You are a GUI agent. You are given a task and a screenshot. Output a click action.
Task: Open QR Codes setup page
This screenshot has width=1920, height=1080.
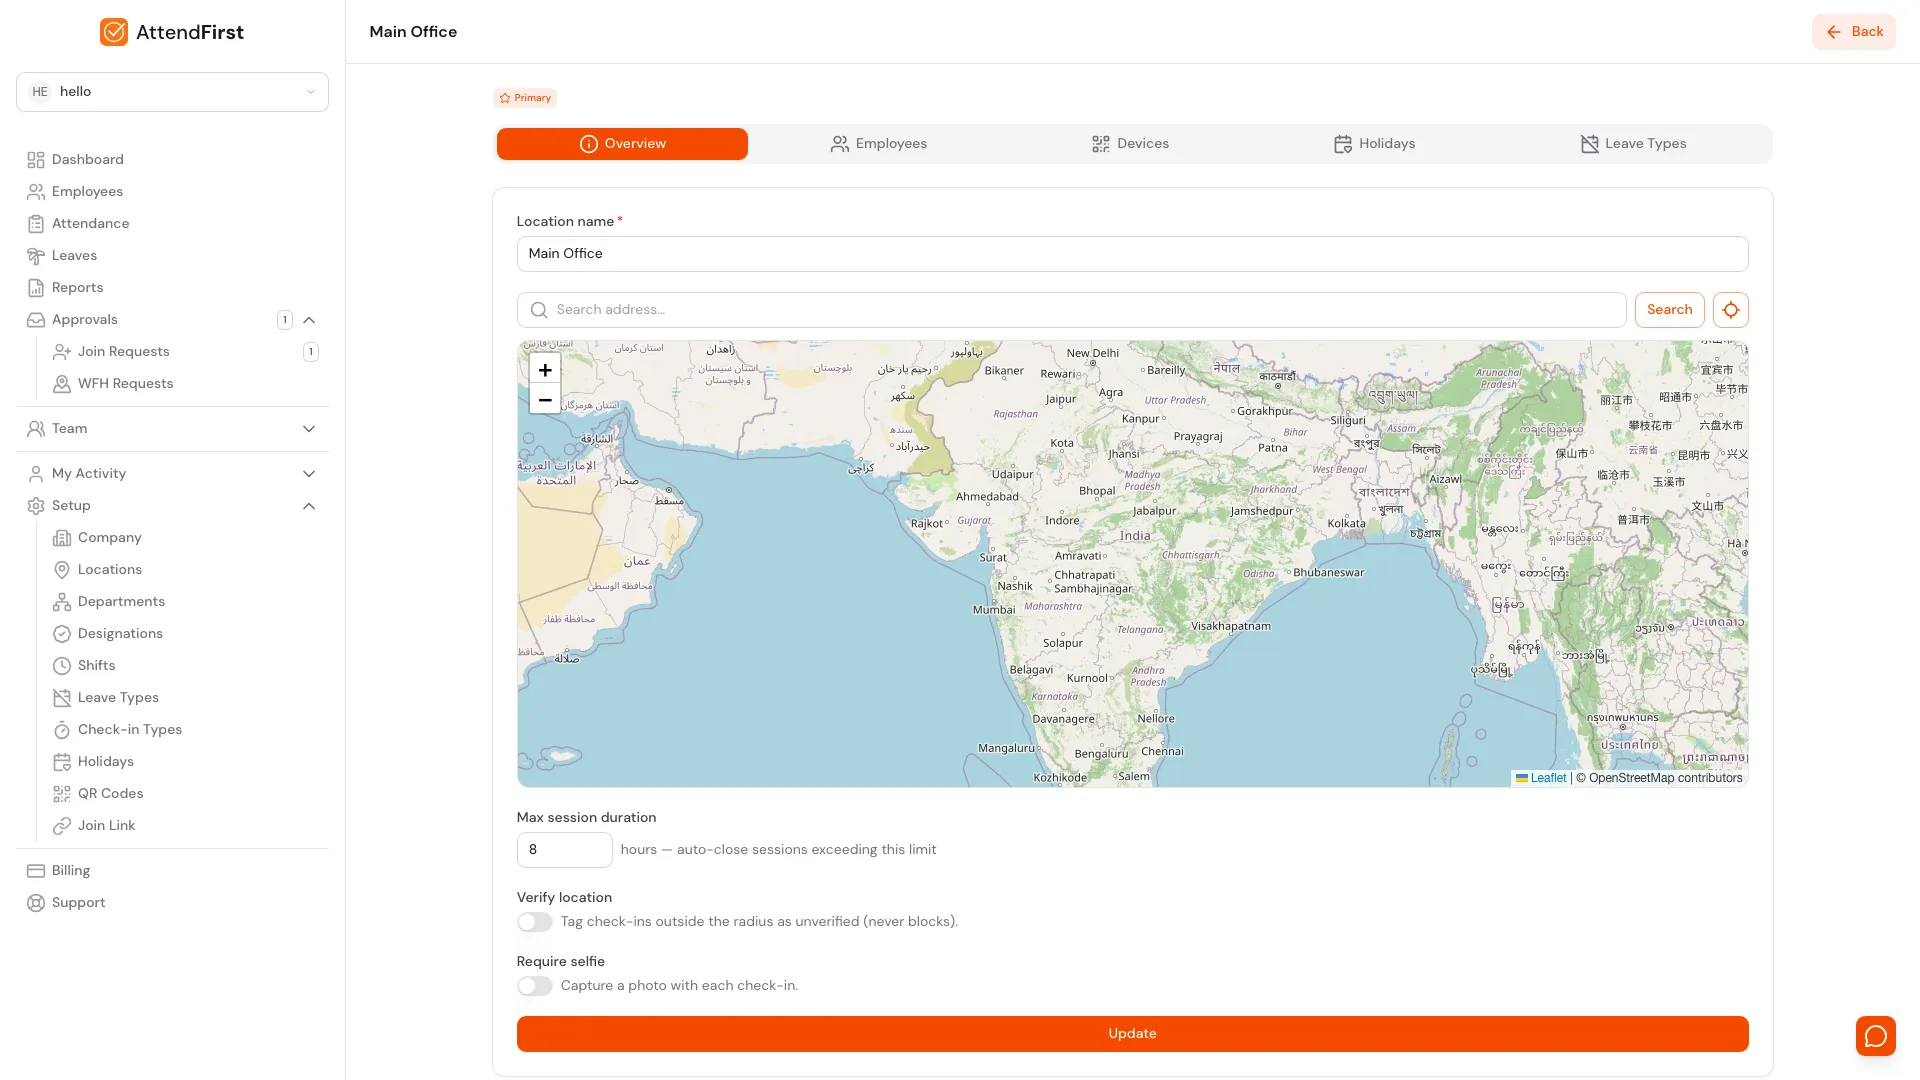click(110, 794)
